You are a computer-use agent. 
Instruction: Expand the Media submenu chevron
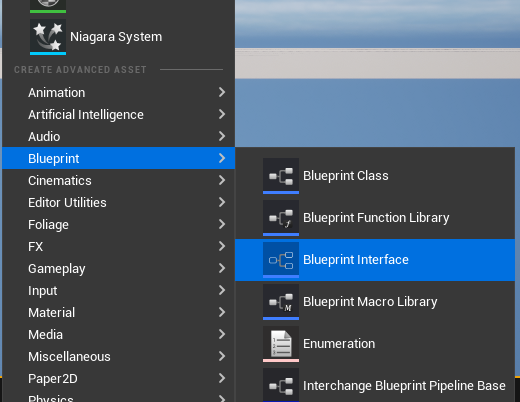pos(222,334)
